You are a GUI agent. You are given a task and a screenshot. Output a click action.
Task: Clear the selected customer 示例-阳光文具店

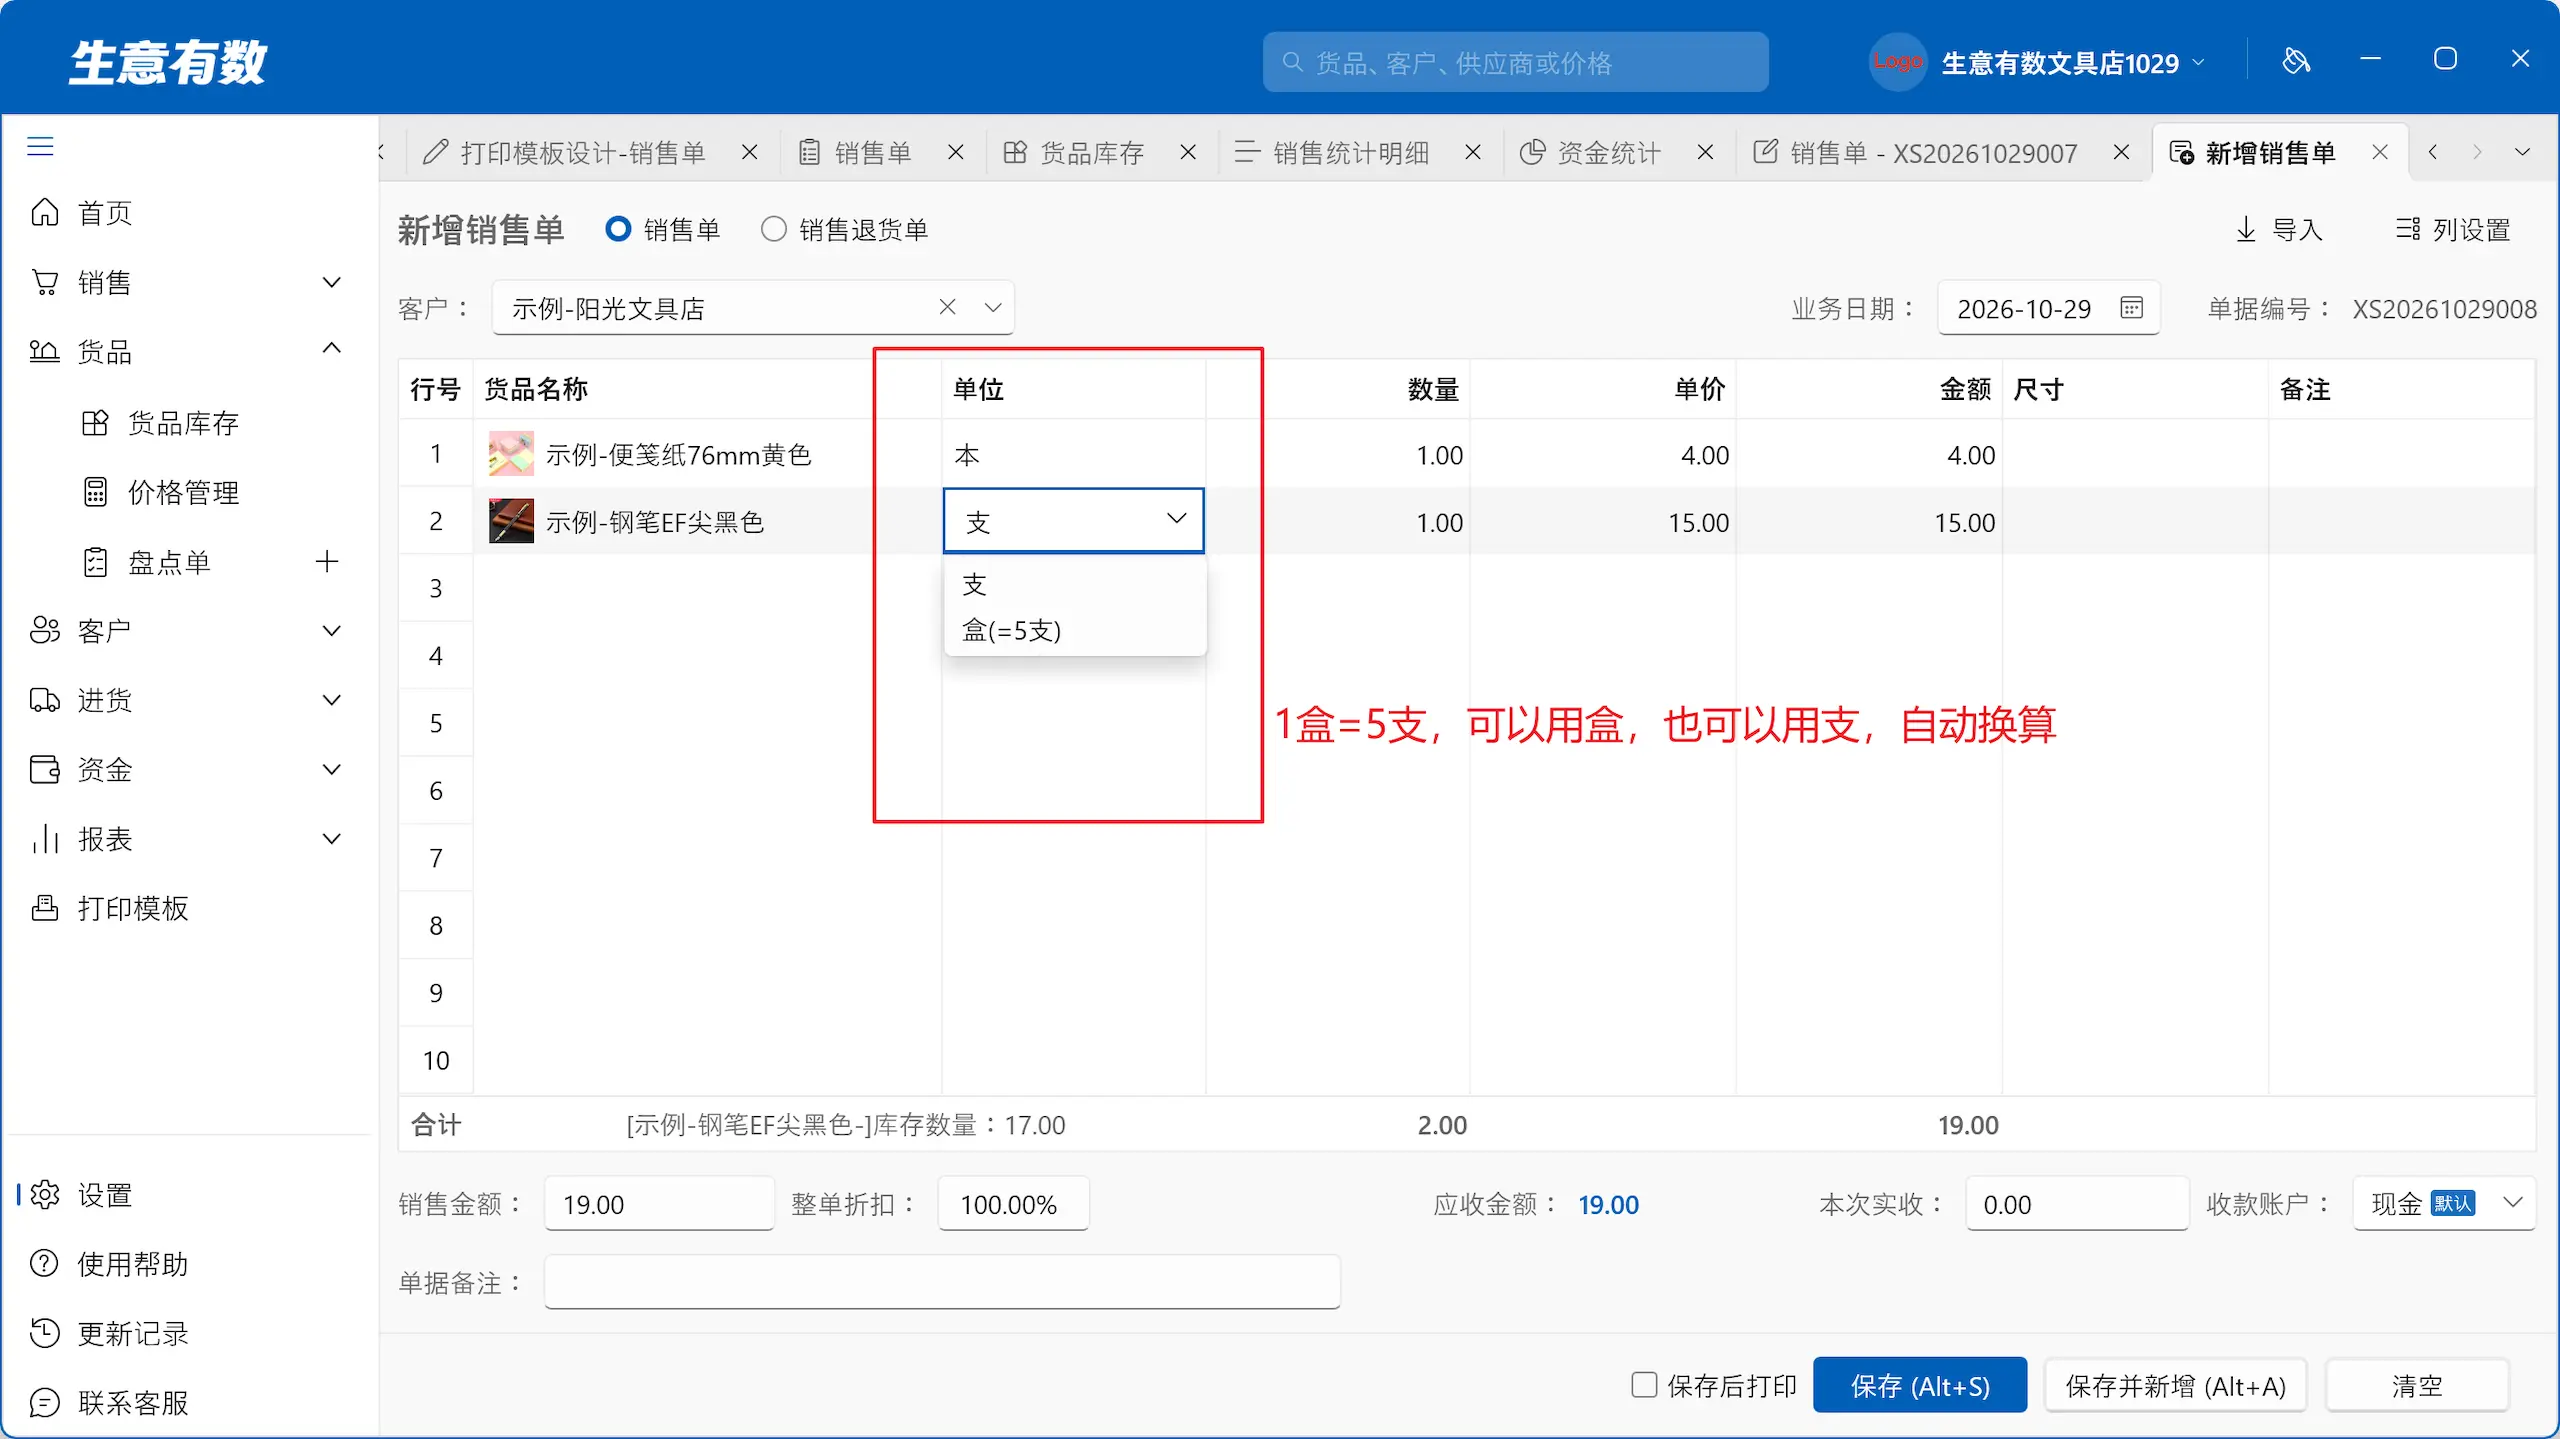(x=947, y=307)
